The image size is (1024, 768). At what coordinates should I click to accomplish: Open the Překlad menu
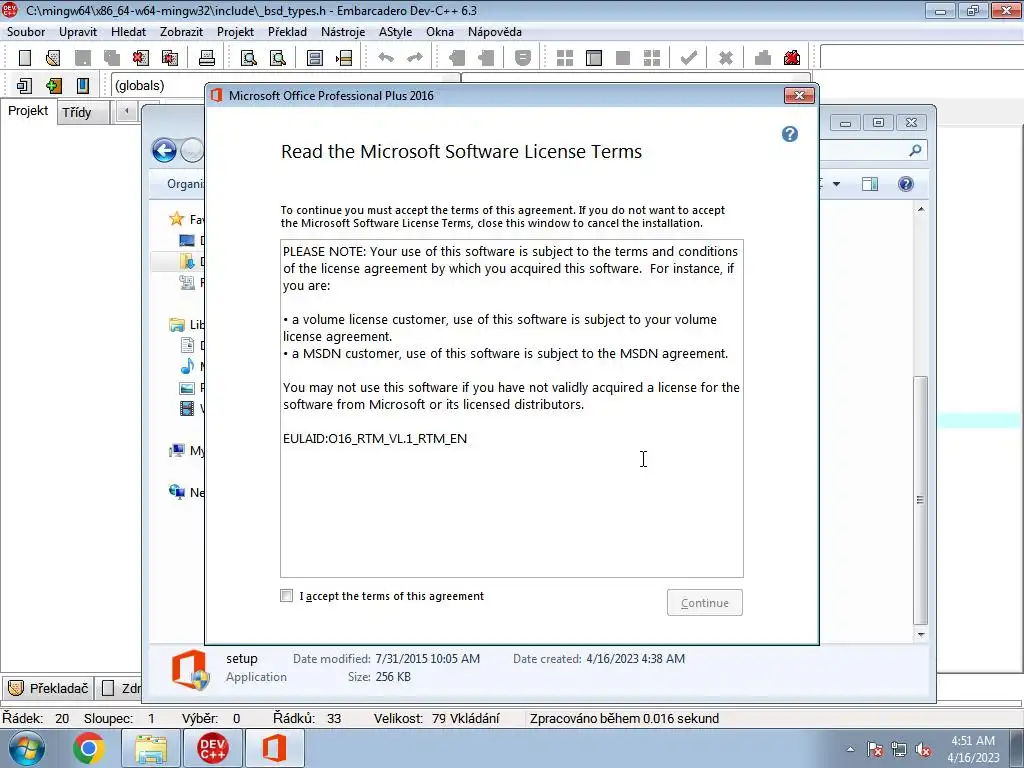287,32
